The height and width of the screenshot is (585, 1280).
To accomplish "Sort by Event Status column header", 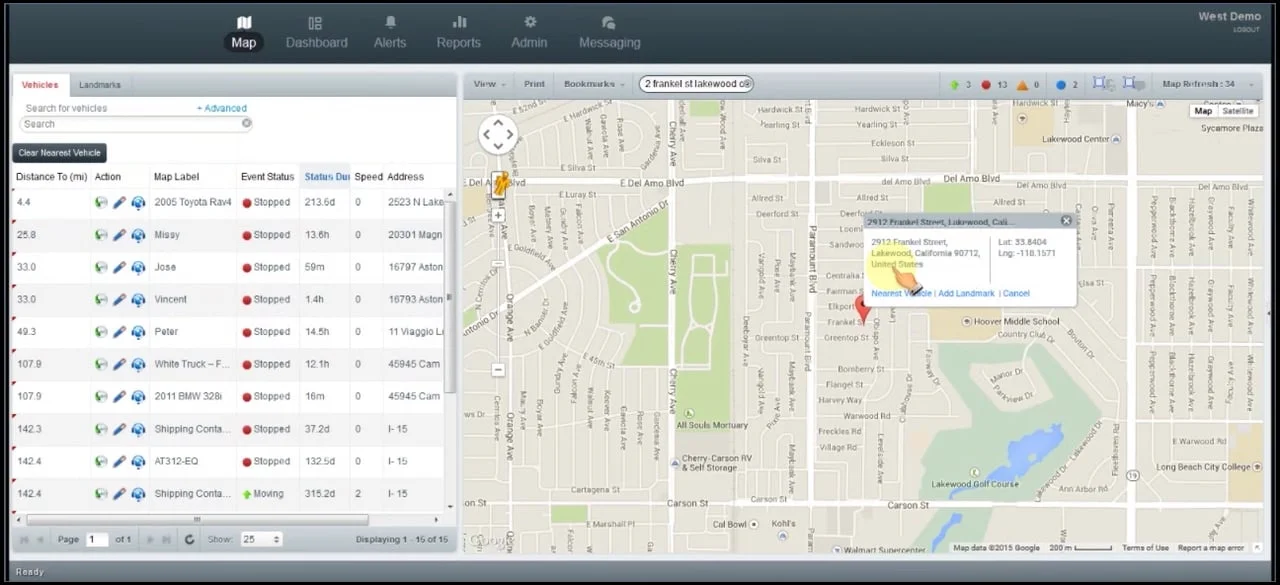I will [267, 177].
